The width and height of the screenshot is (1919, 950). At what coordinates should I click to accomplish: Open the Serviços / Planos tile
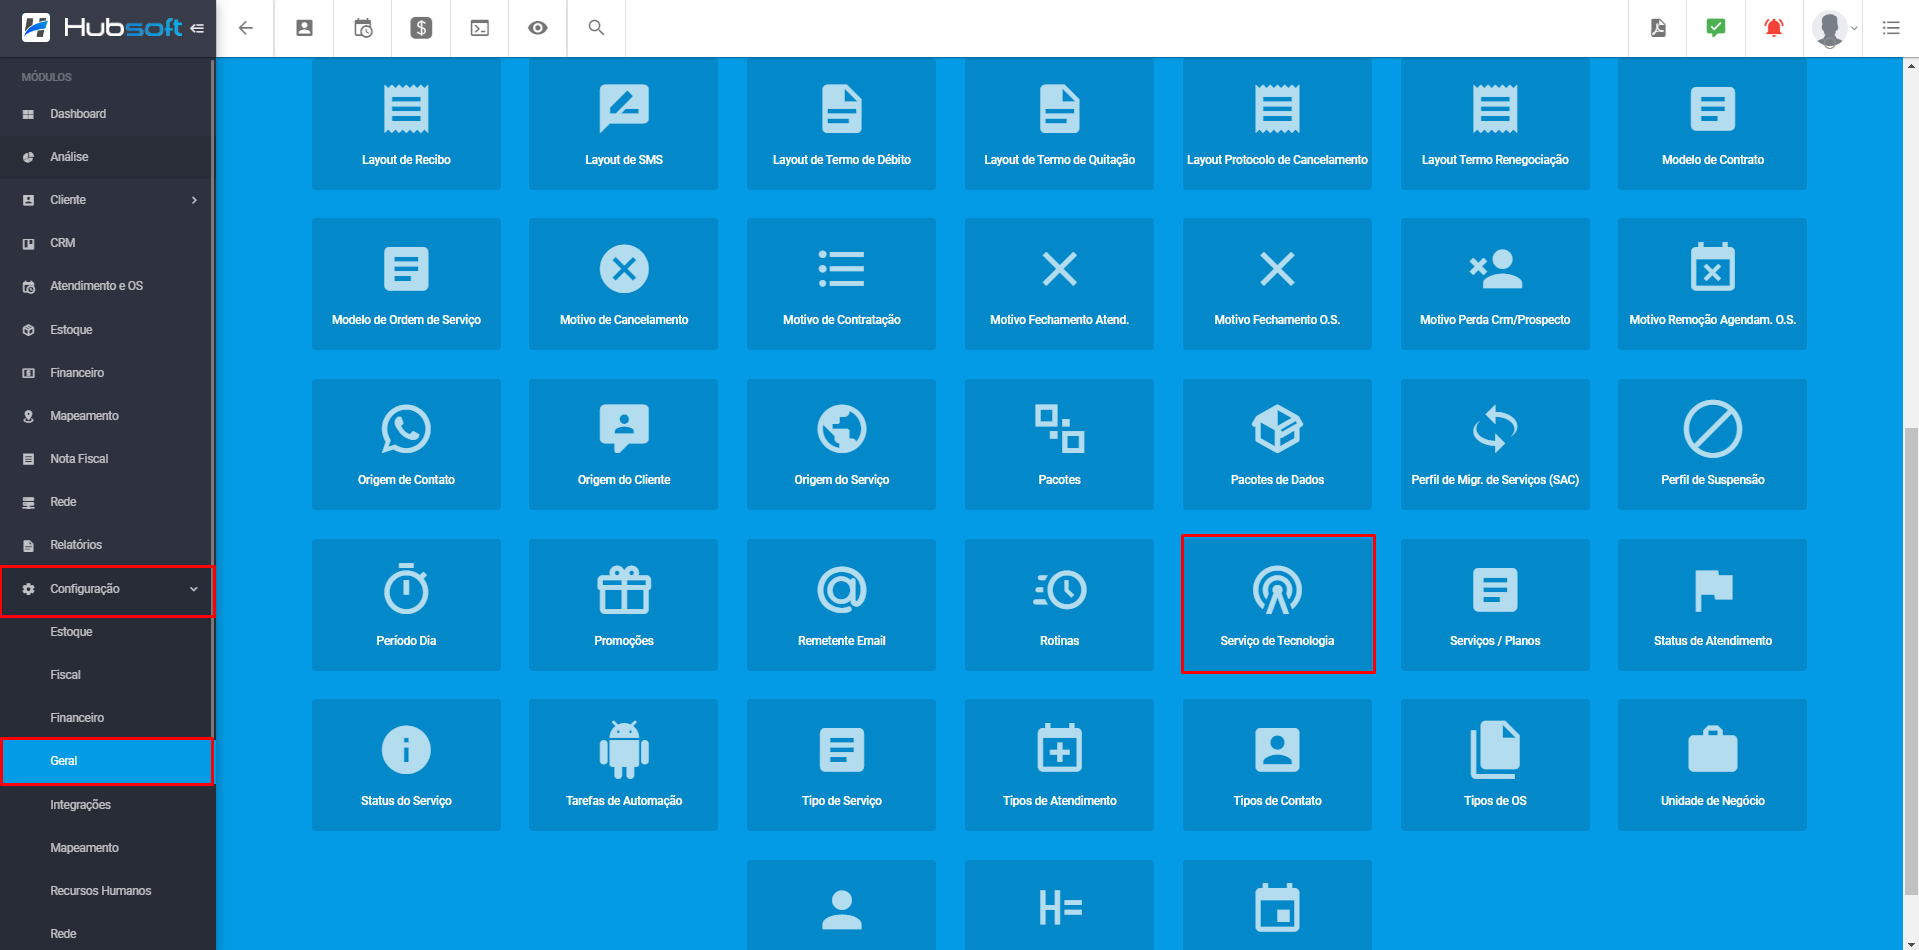[1495, 605]
